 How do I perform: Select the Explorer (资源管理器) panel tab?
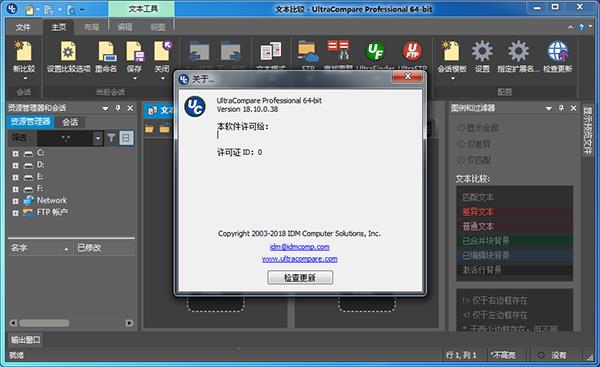pyautogui.click(x=31, y=122)
